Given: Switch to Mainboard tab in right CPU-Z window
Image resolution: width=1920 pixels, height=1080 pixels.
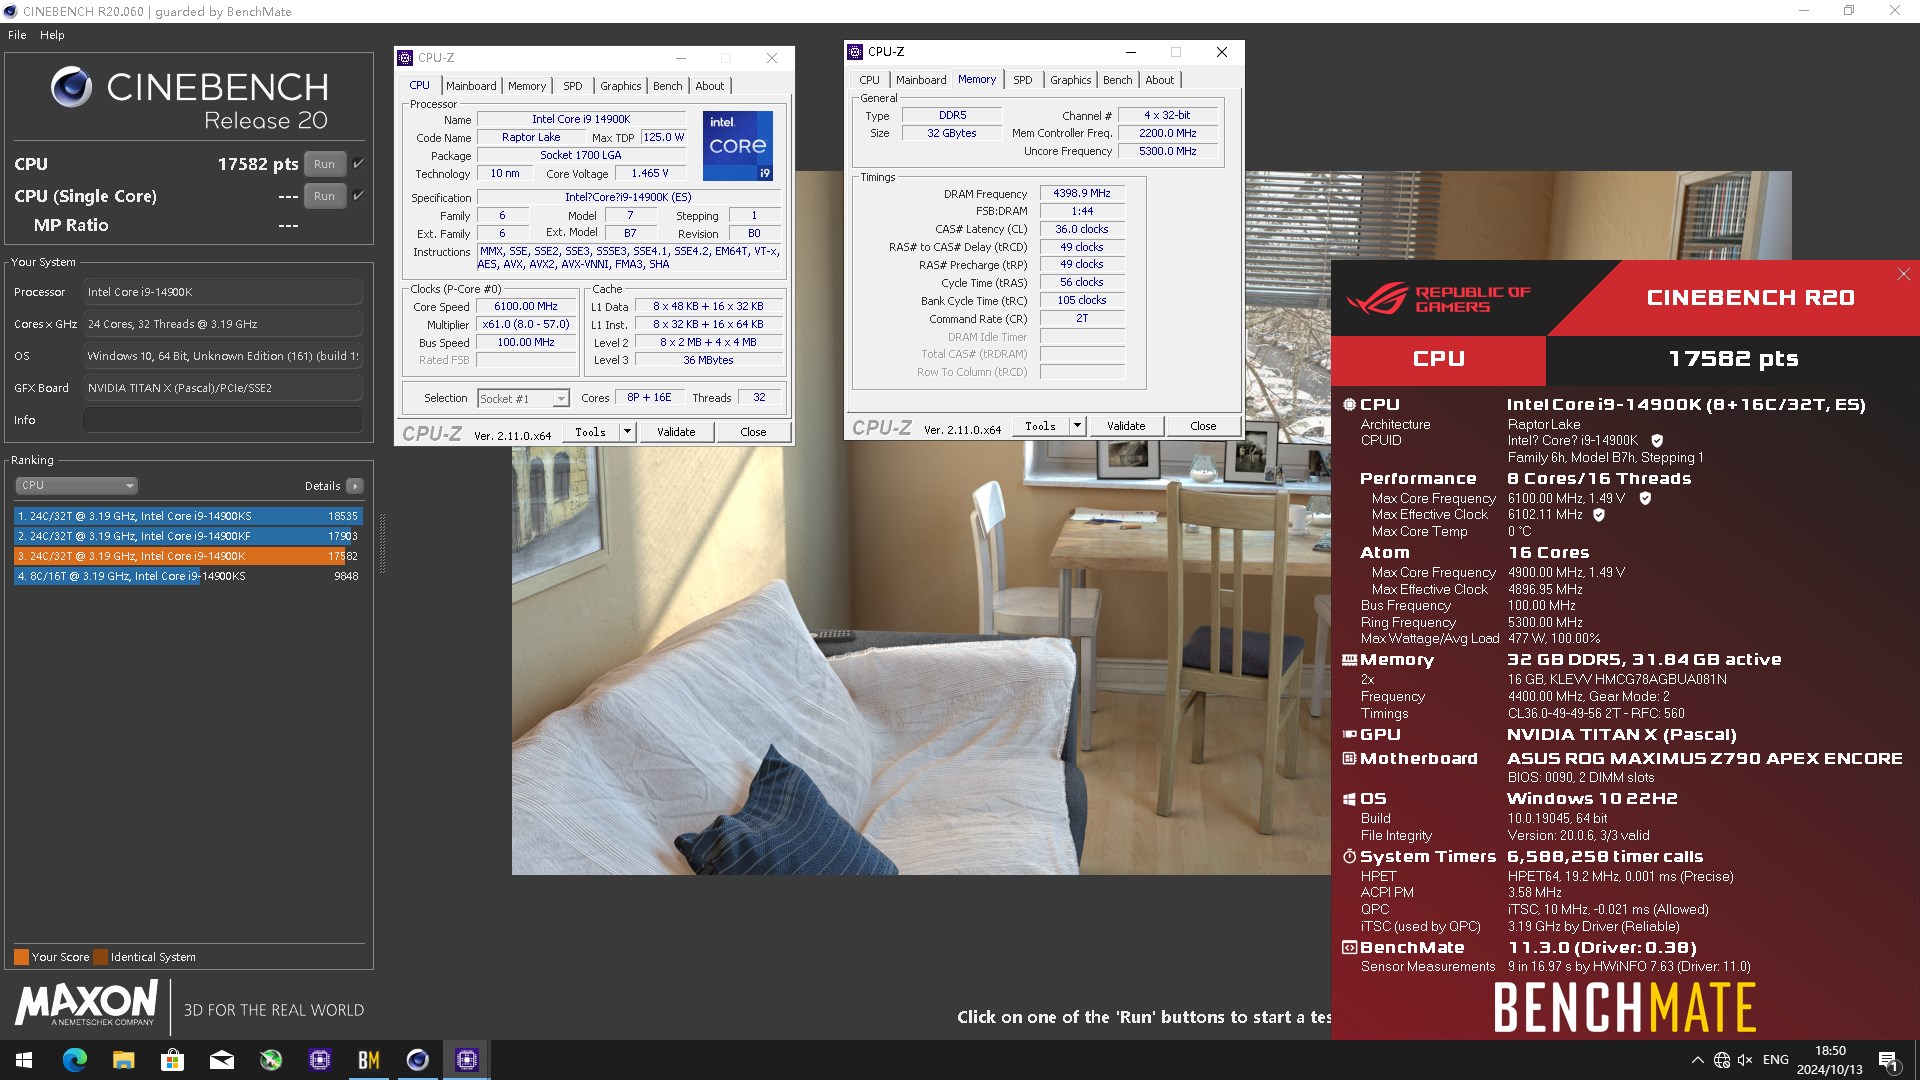Looking at the screenshot, I should click(921, 80).
